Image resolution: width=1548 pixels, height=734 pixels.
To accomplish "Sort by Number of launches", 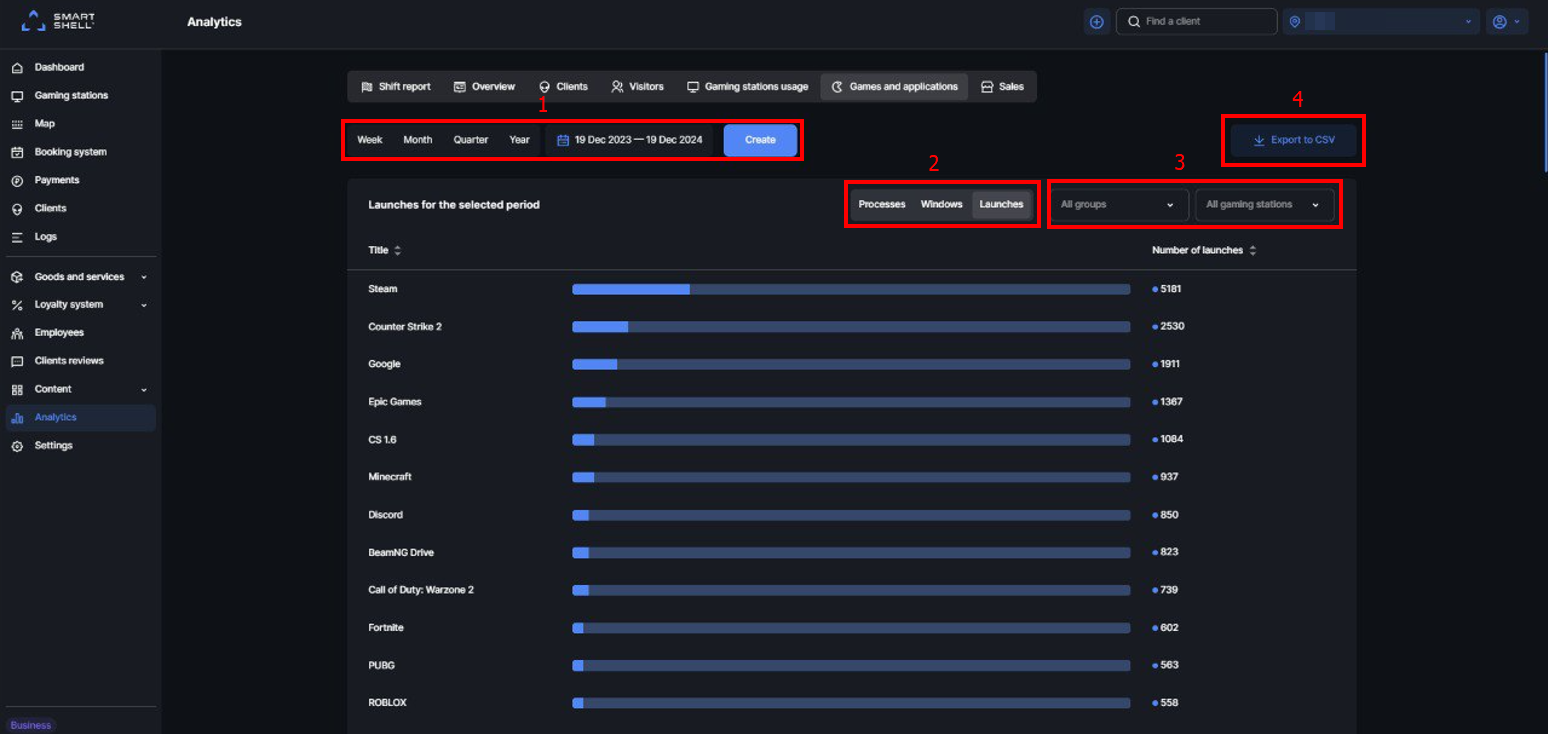I will 1204,250.
